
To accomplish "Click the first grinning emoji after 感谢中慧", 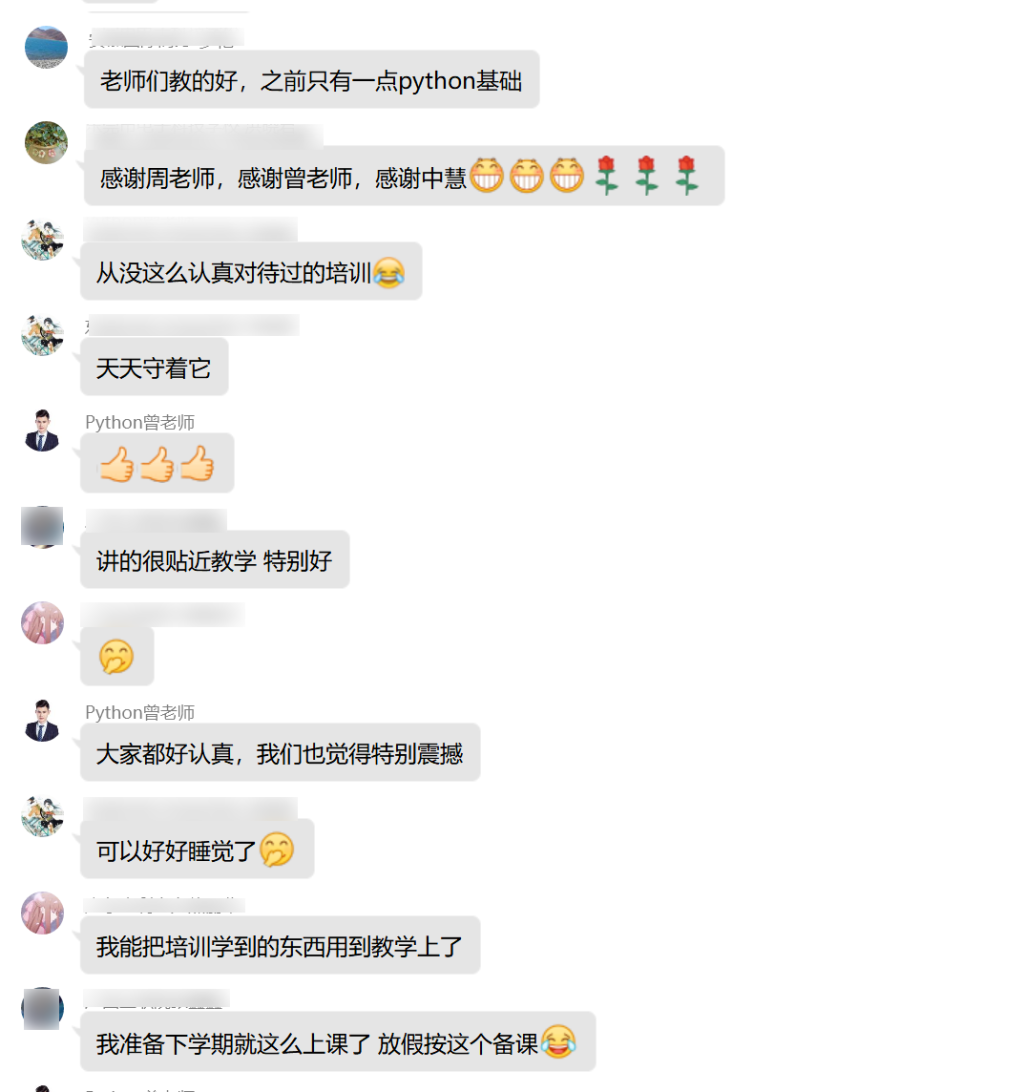I will point(486,175).
